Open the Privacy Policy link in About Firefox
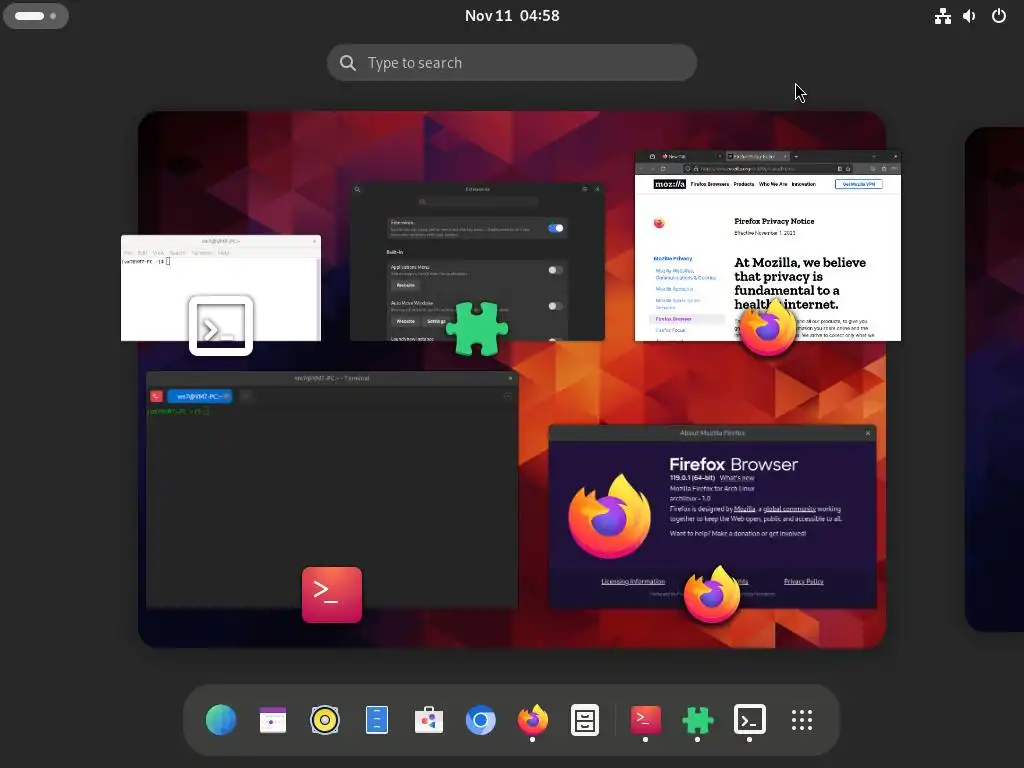The width and height of the screenshot is (1024, 768). coord(803,581)
